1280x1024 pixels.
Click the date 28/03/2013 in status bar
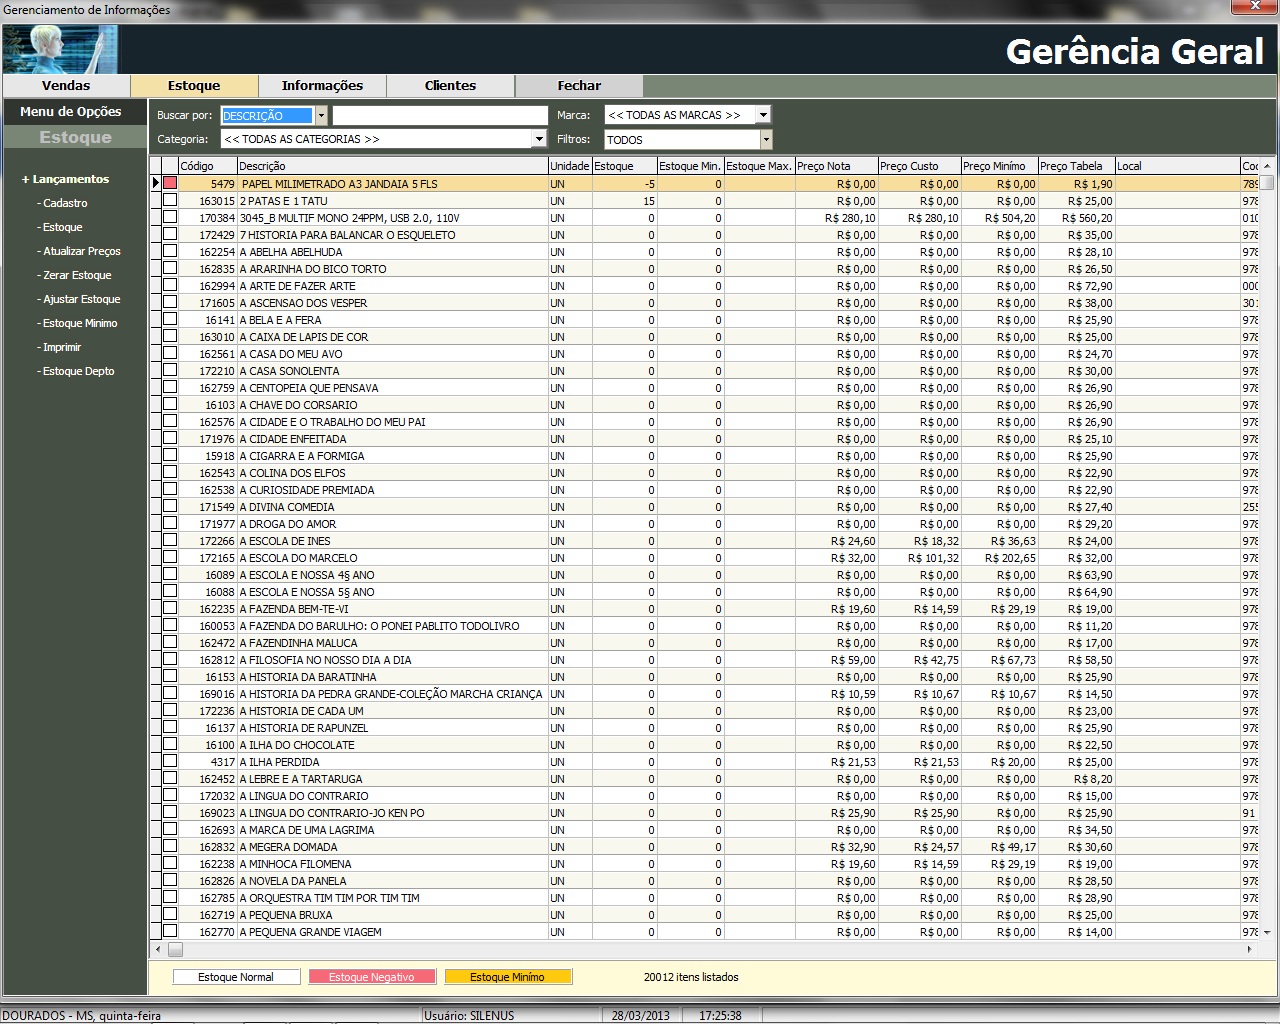tap(641, 1015)
